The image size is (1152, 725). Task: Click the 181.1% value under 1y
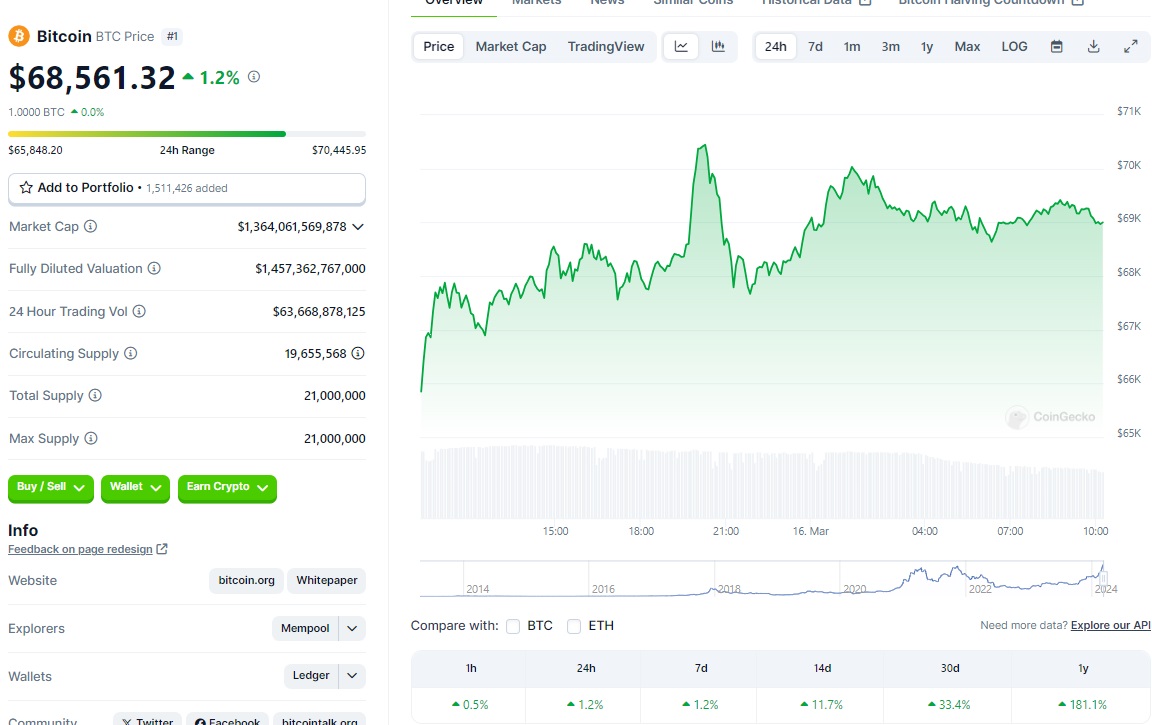(1082, 704)
